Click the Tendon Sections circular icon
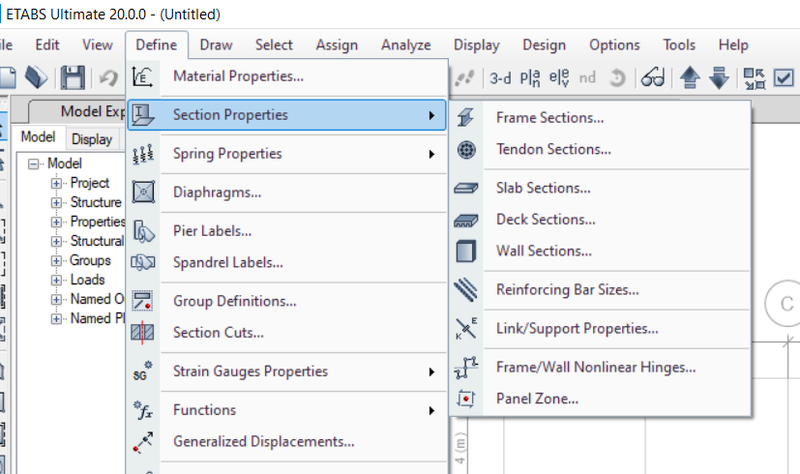Screen dimensions: 800x474 coord(466,149)
